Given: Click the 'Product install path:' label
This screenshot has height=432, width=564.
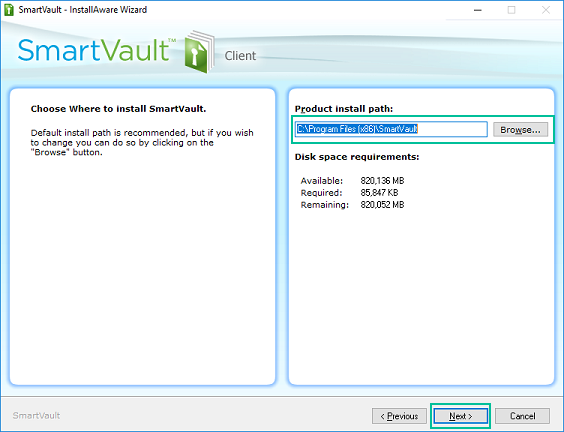Looking at the screenshot, I should (x=344, y=109).
